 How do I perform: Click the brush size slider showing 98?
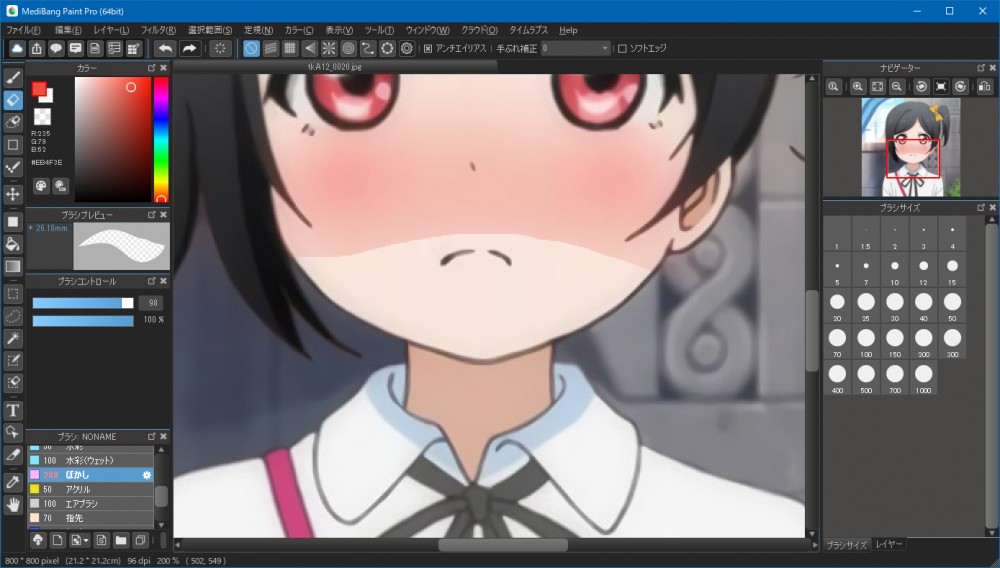83,303
